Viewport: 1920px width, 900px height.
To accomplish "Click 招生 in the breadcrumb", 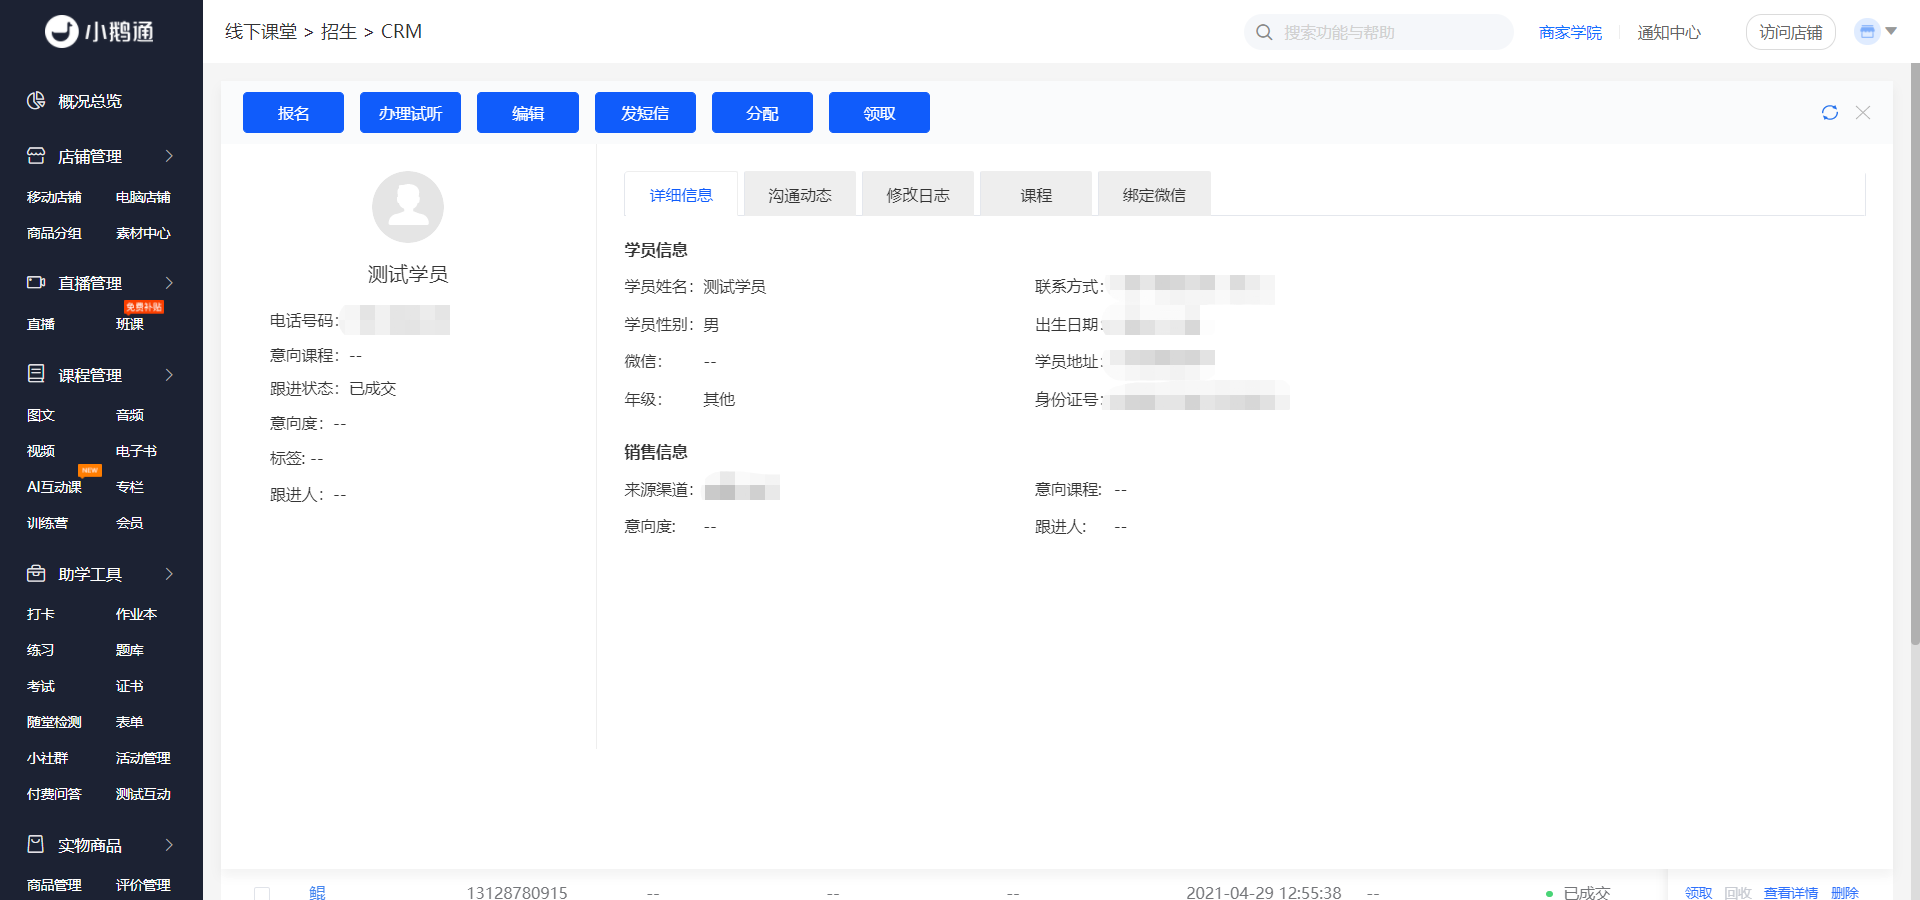I will pos(339,31).
